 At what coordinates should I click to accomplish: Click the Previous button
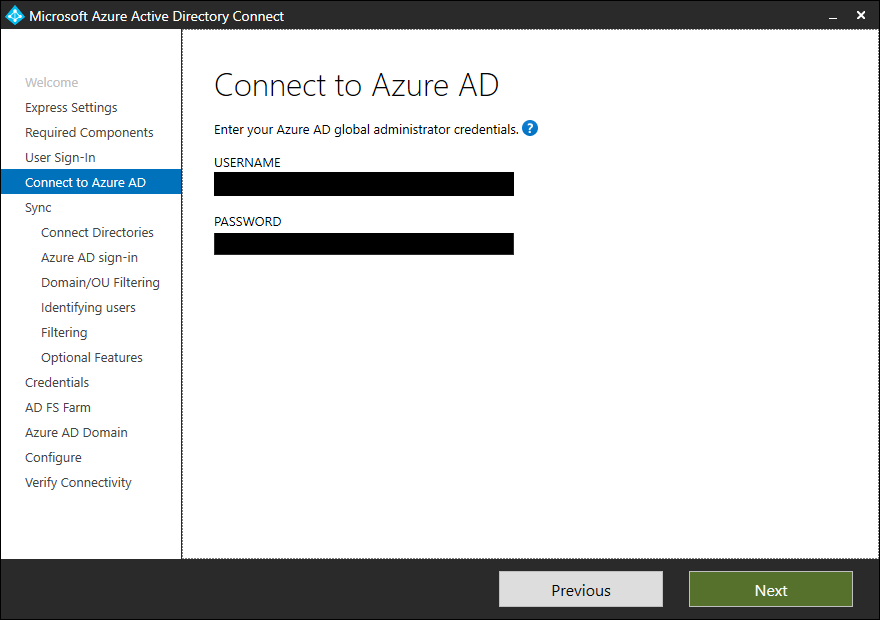pyautogui.click(x=581, y=589)
